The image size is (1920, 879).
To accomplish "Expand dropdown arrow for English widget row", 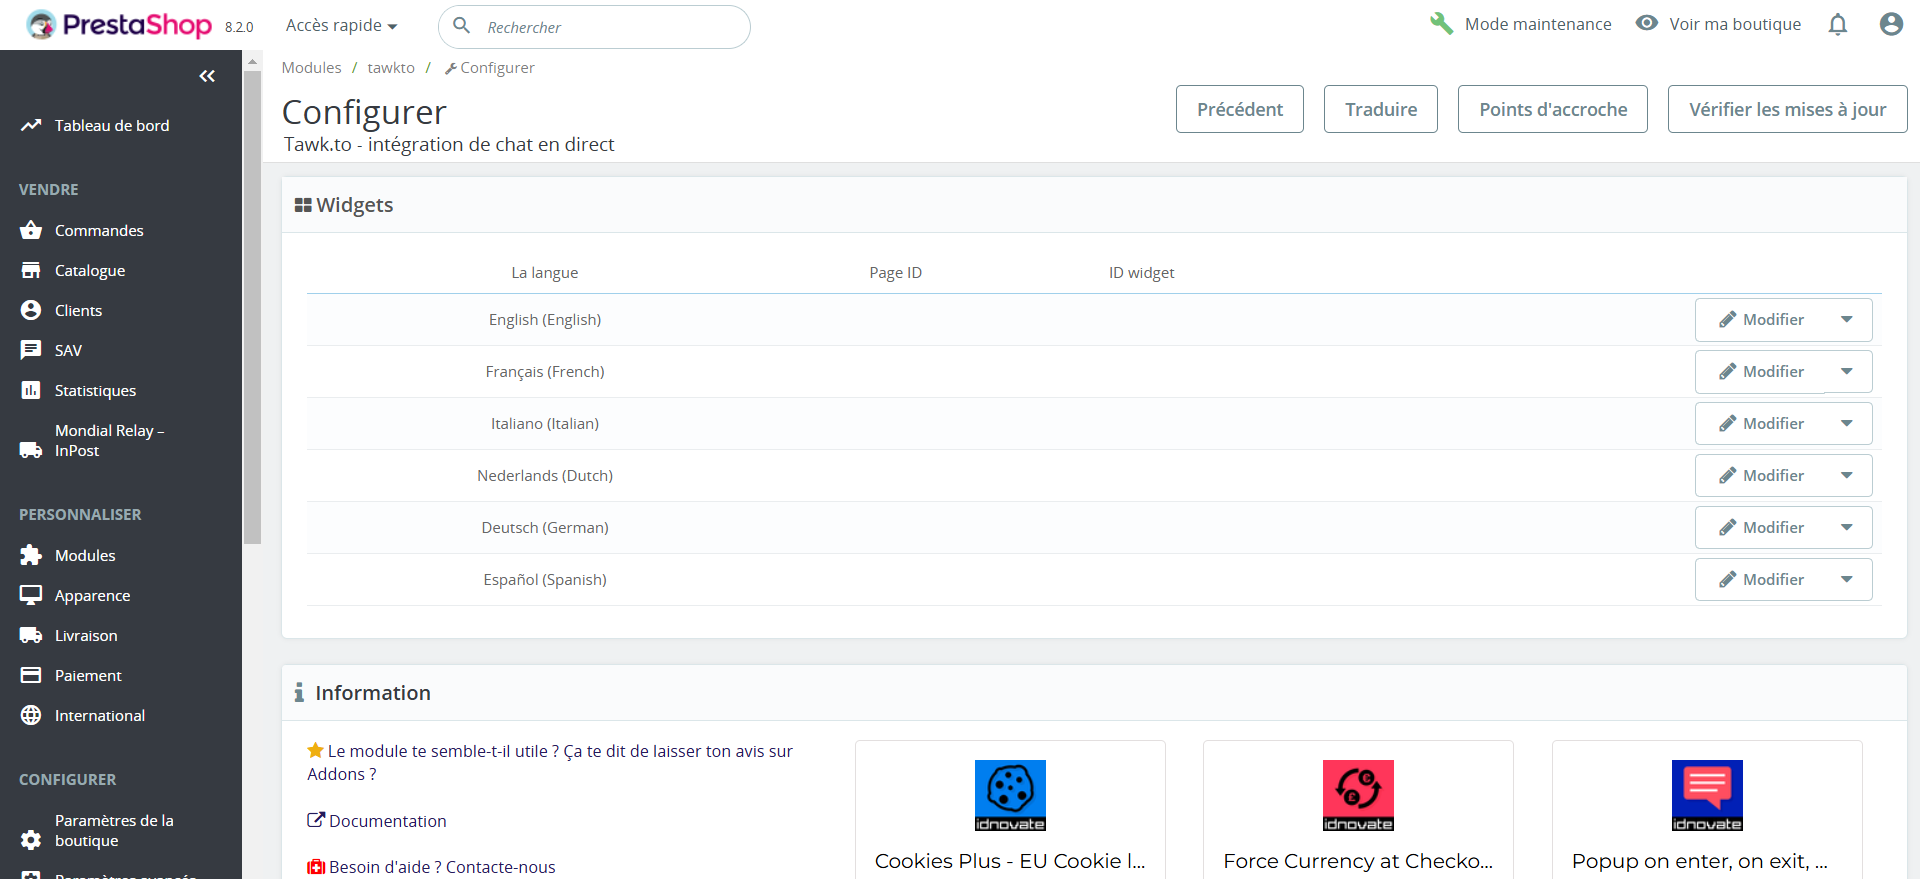I will click(1847, 320).
